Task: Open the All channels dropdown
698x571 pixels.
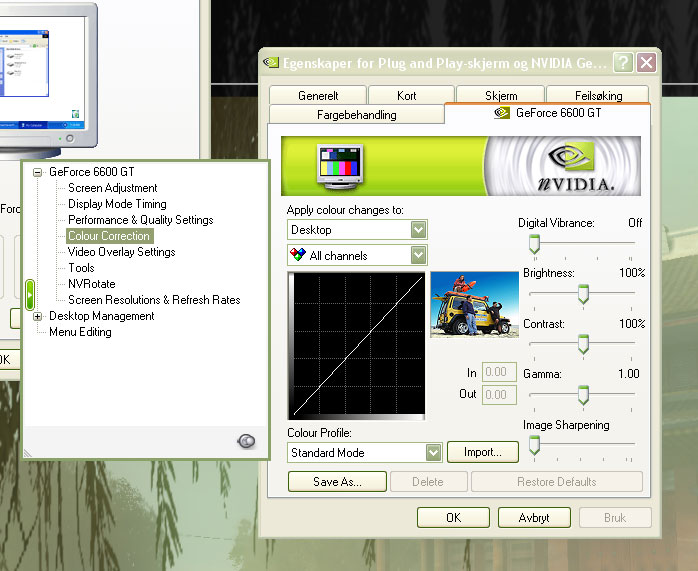Action: coord(418,255)
